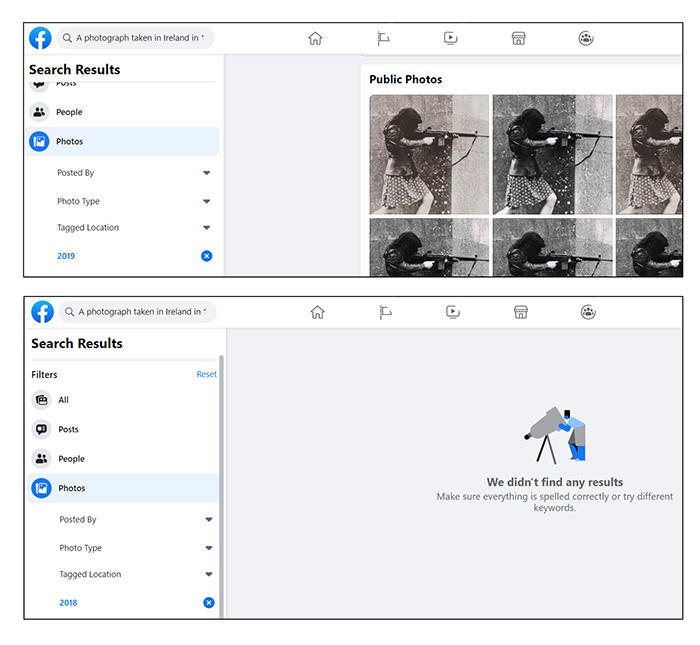Open Home icon in the 2019 screenshot

click(x=315, y=38)
